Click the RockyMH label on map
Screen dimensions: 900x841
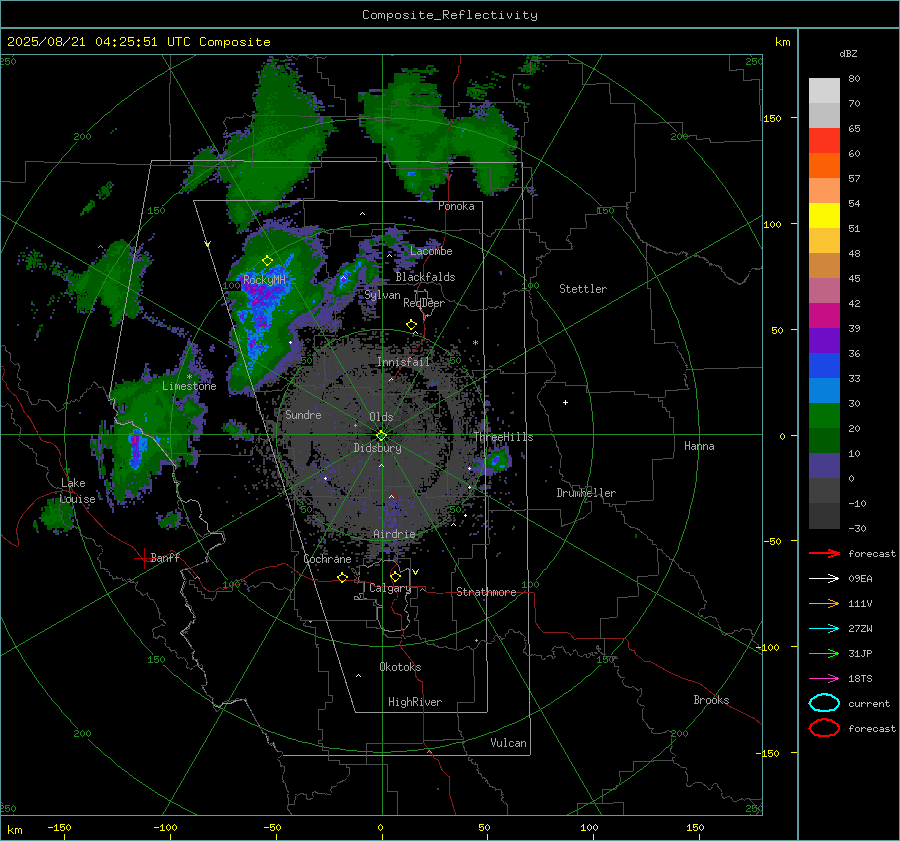click(264, 280)
